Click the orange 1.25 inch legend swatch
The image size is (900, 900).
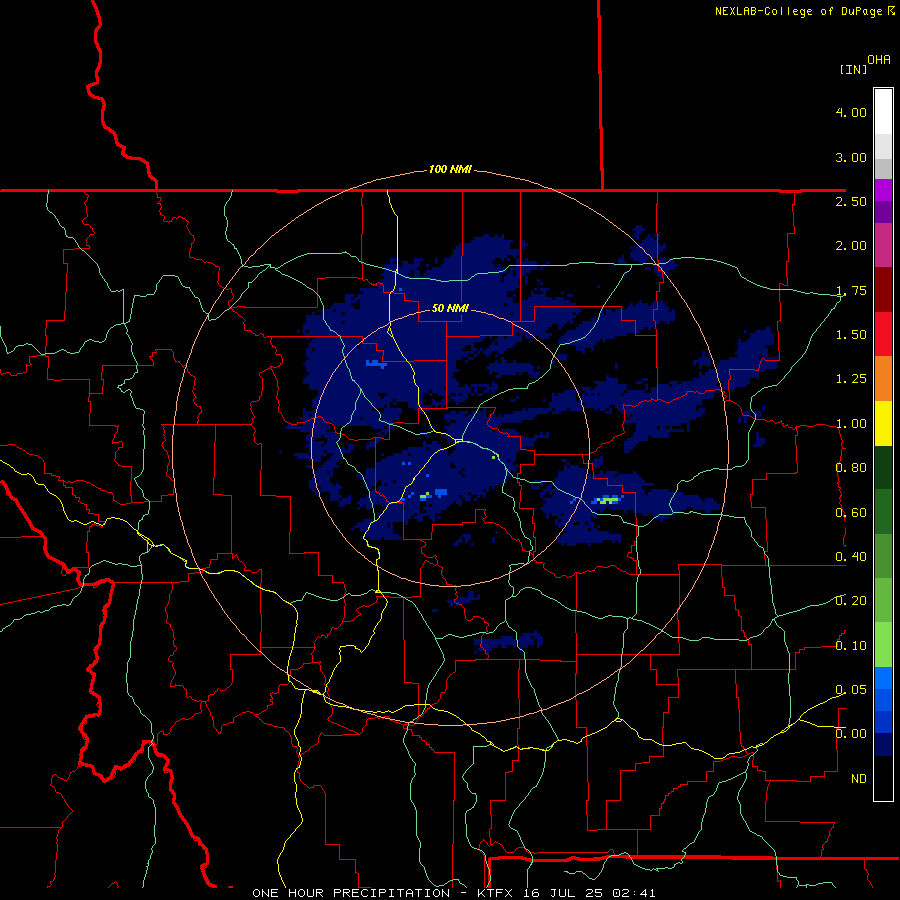[x=883, y=379]
